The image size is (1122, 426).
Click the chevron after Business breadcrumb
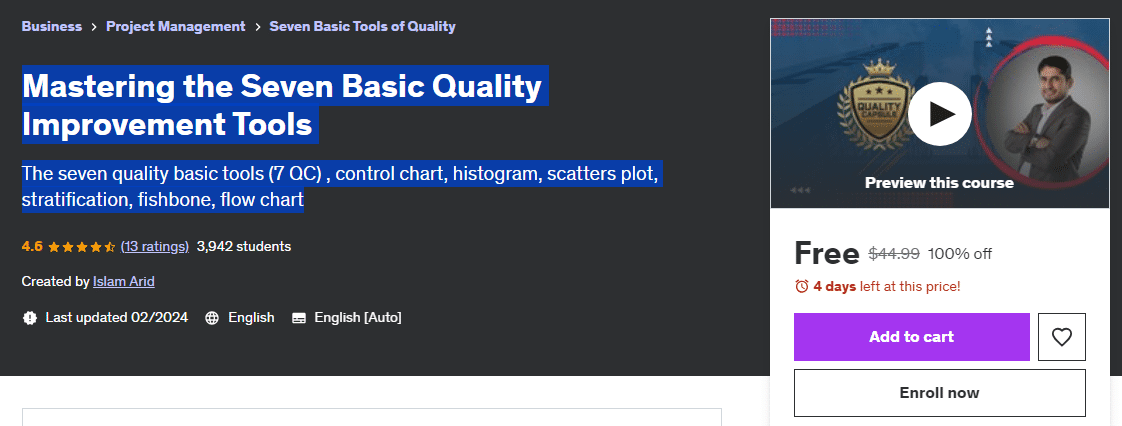tap(94, 27)
